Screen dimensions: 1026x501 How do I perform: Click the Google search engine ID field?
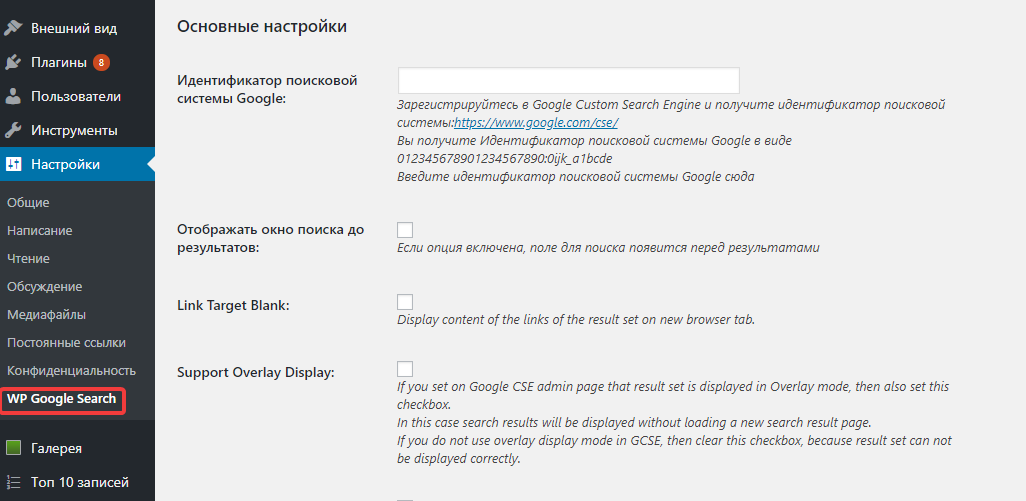(569, 80)
